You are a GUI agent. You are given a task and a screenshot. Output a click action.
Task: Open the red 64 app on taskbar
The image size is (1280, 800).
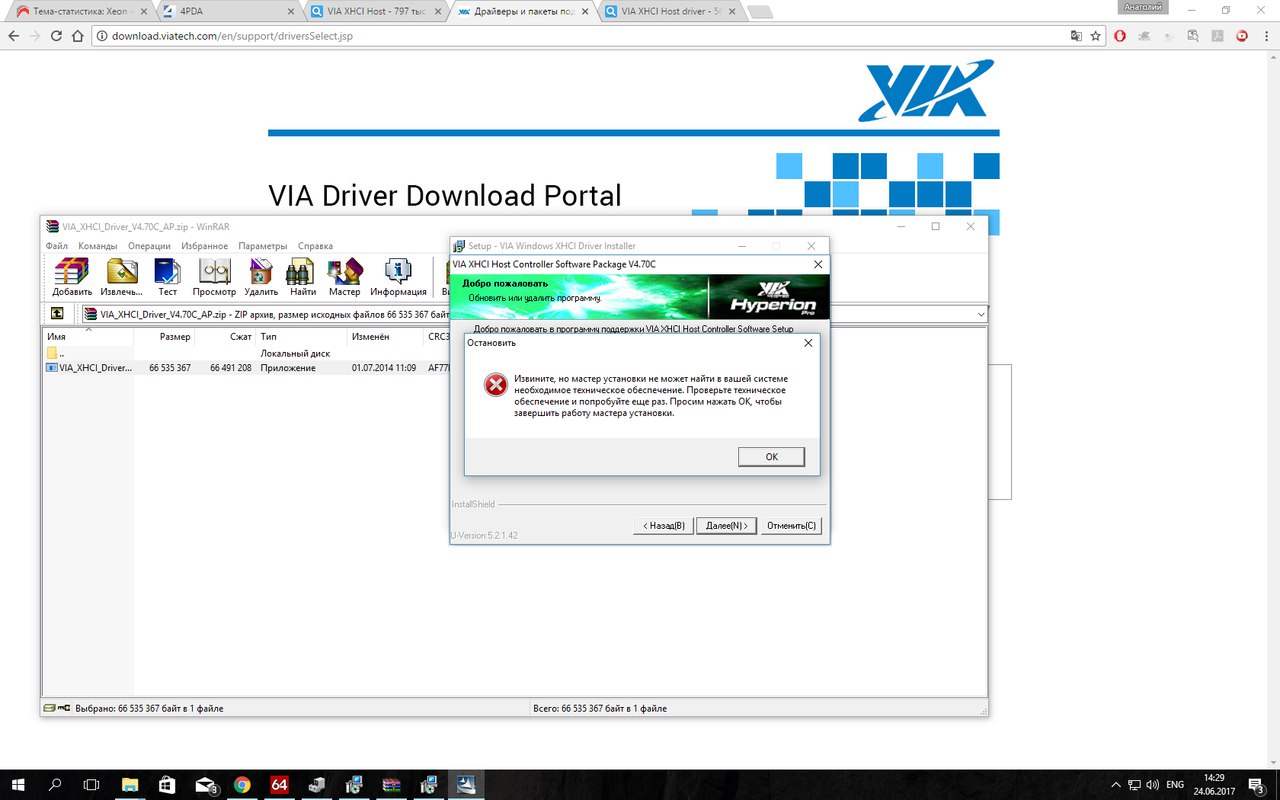279,785
